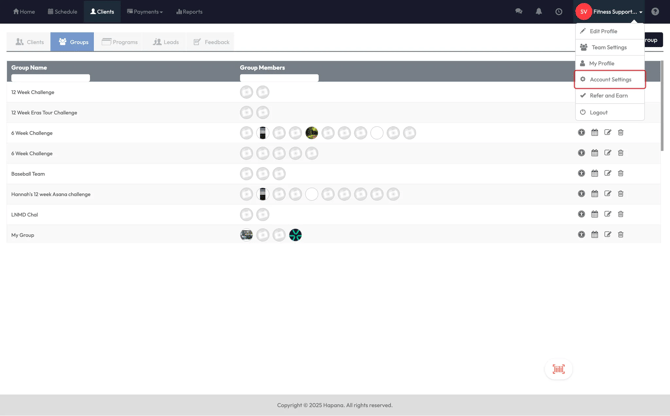Open the clock history icon
The image size is (670, 416).
(x=558, y=12)
